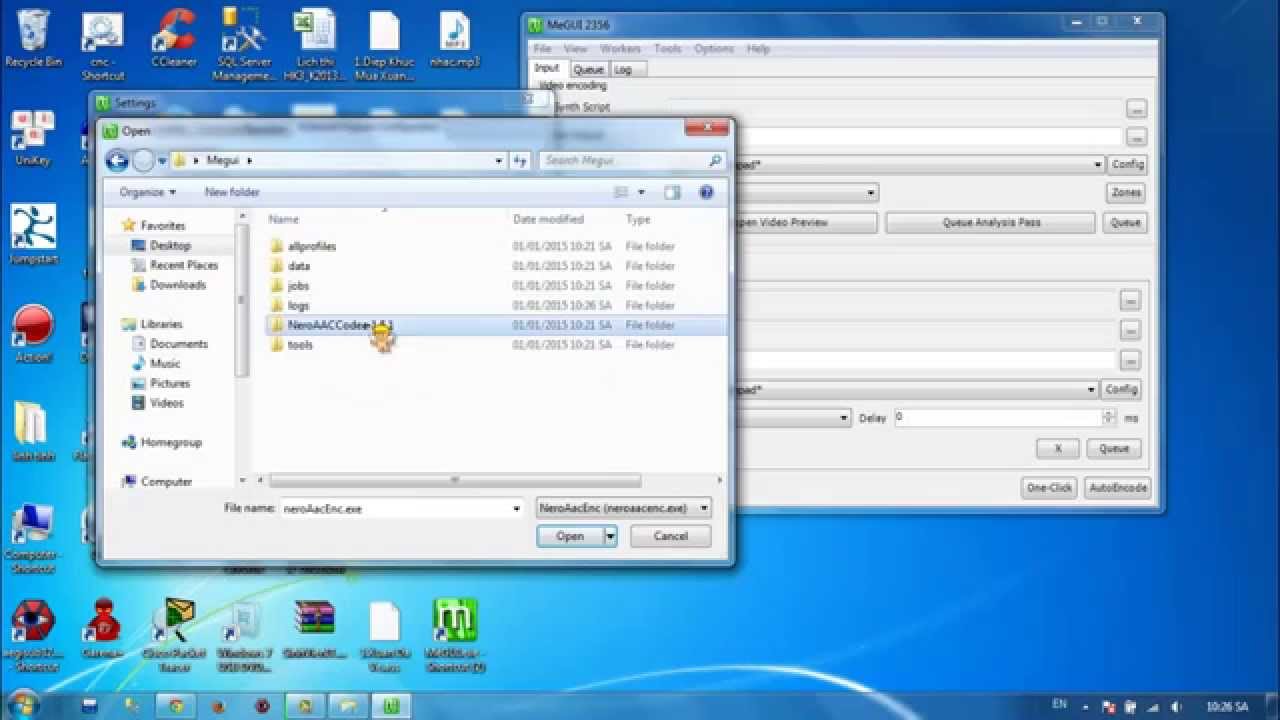Open the Chrome icon in the taskbar
The width and height of the screenshot is (1280, 720).
[x=175, y=705]
